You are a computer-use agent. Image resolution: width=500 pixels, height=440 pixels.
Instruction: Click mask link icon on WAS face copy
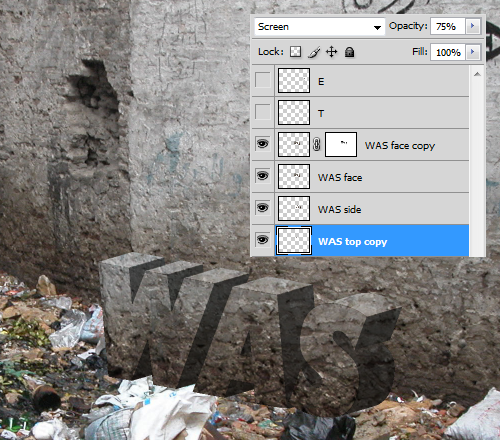click(x=317, y=144)
